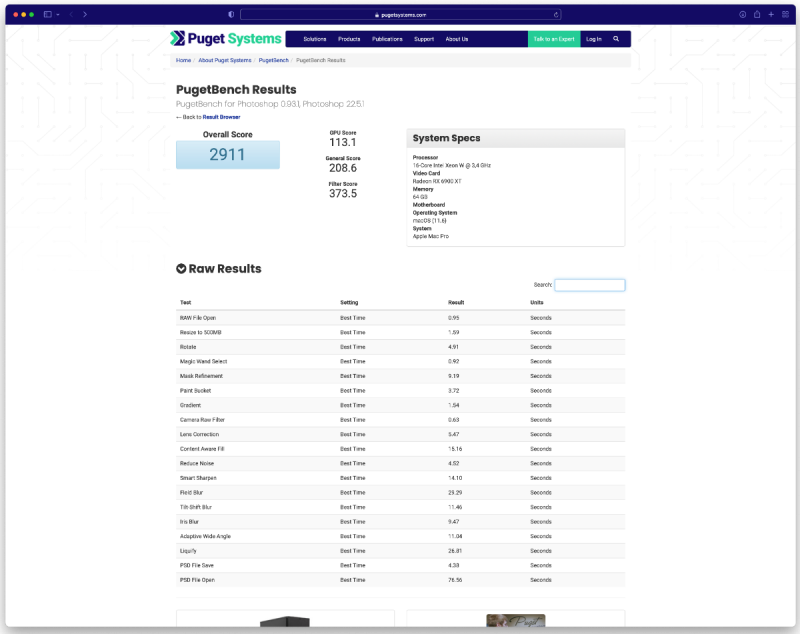Open the About Us menu

coord(457,39)
